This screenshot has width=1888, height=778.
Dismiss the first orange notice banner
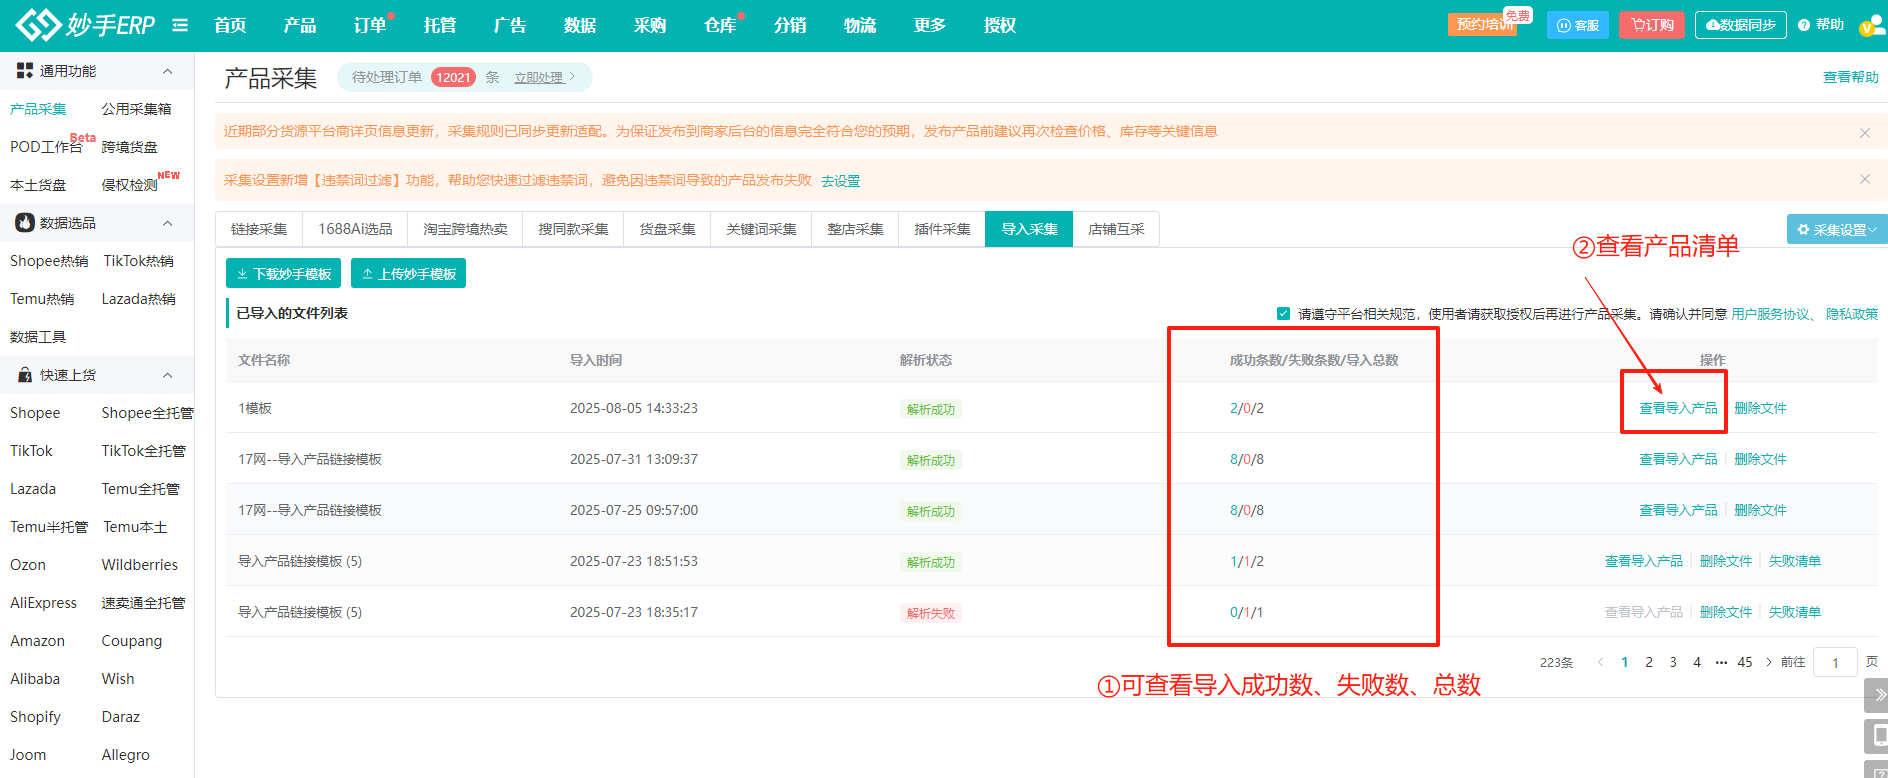tap(1864, 132)
